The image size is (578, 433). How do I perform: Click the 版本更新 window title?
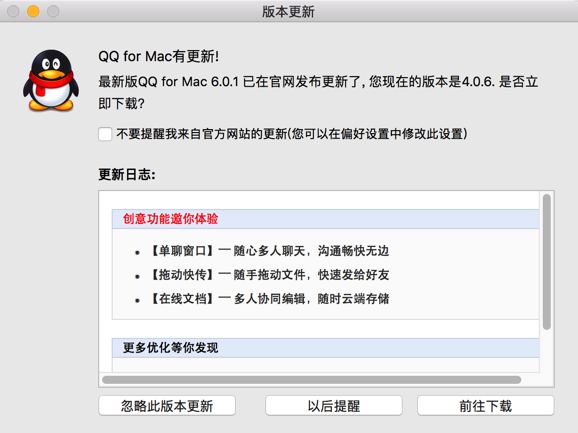point(288,11)
